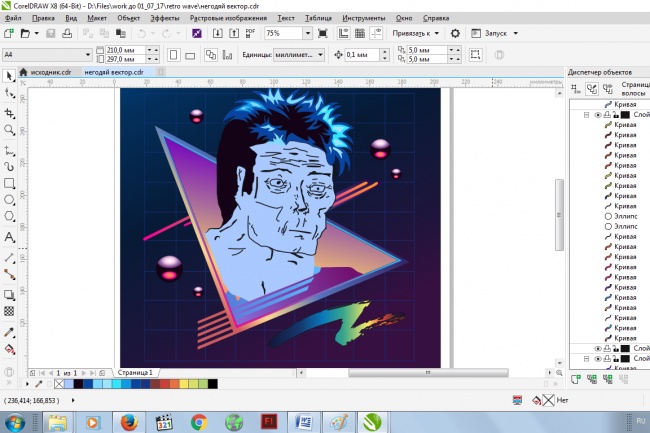Toggle printer icon of the topmost Слой
Image resolution: width=650 pixels, height=433 pixels.
(607, 115)
